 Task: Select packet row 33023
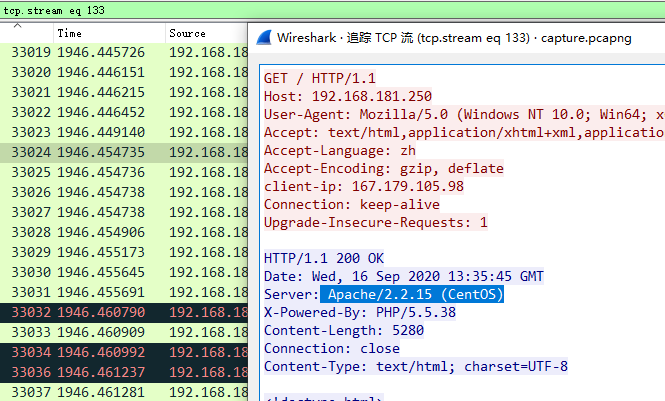point(124,132)
